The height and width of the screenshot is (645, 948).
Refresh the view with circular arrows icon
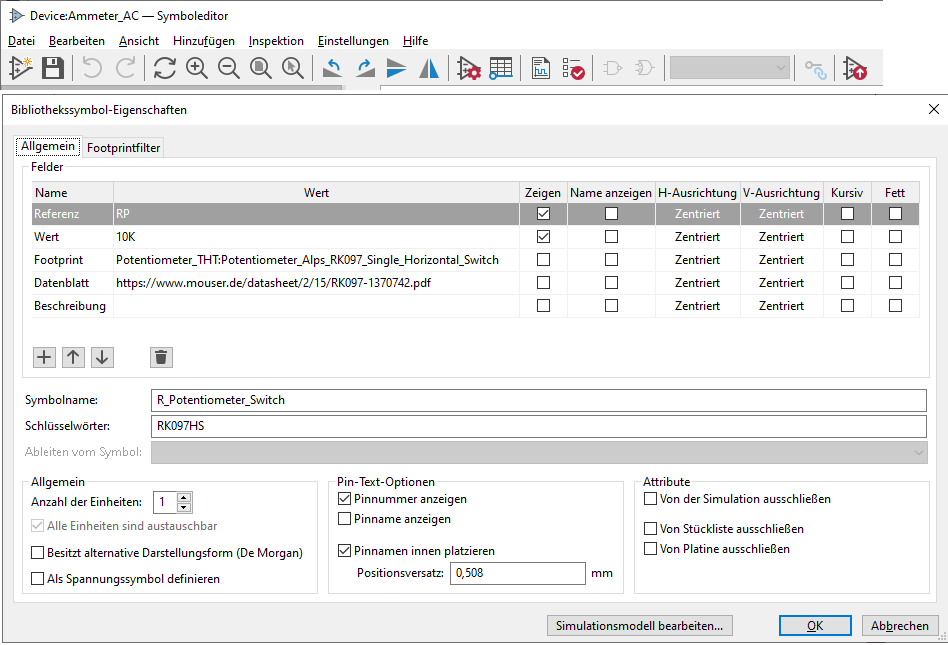click(164, 68)
